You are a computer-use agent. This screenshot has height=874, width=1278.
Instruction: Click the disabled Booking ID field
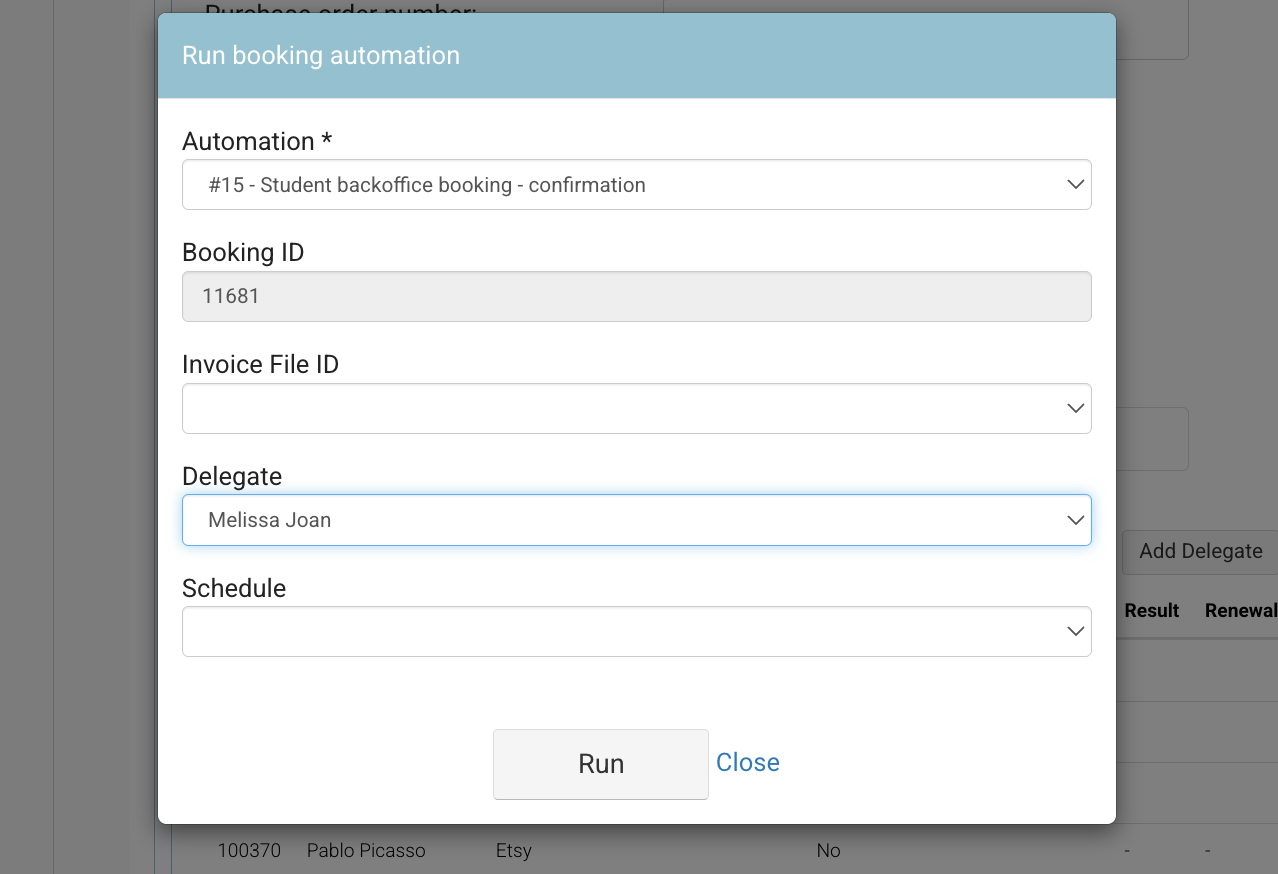point(636,297)
